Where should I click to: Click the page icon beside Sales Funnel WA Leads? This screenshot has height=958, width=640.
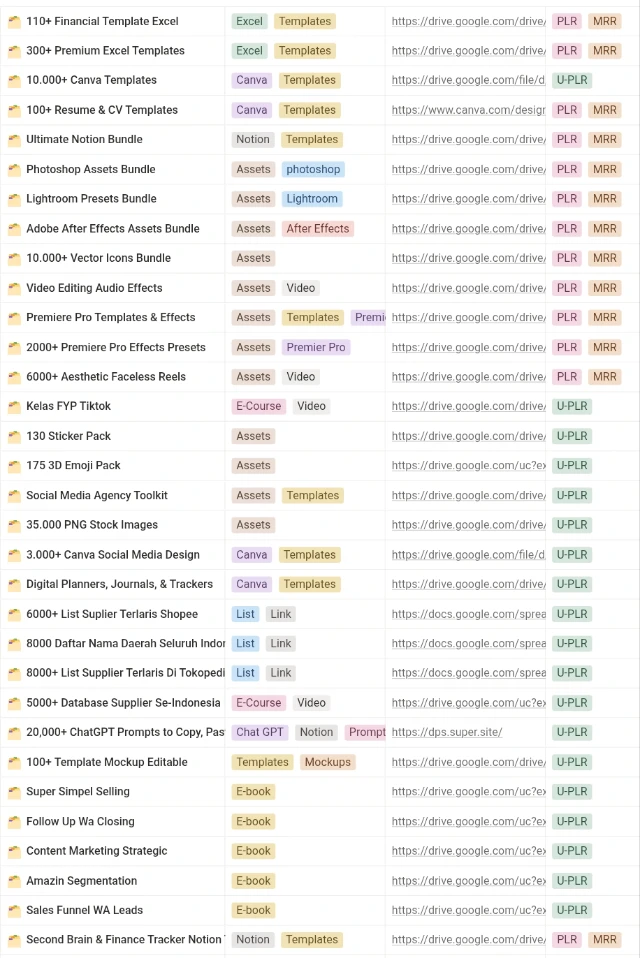point(14,910)
